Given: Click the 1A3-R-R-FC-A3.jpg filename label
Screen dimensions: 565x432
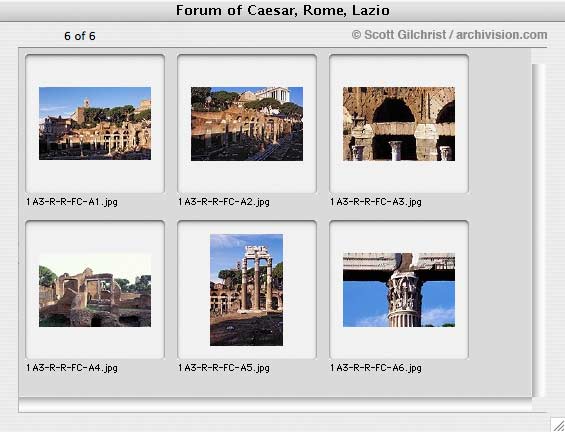Looking at the screenshot, I should (x=376, y=202).
